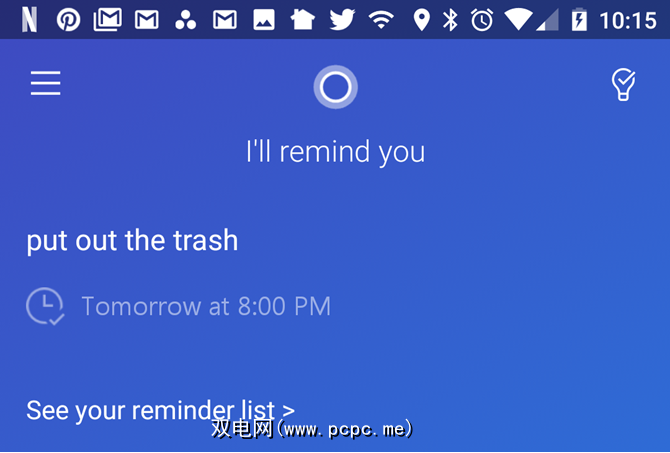Screen dimensions: 670x453
Task: Select the put out the trash reminder
Action: pyautogui.click(x=132, y=241)
